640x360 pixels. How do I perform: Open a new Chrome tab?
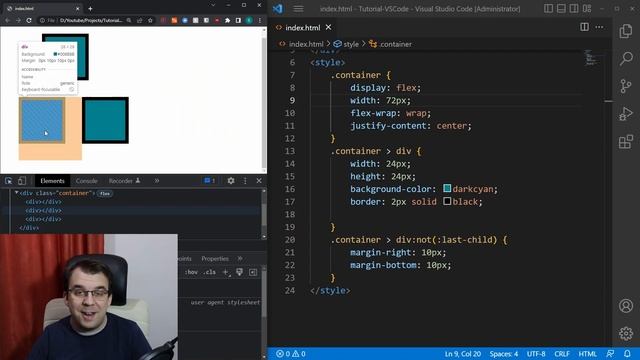(90, 9)
